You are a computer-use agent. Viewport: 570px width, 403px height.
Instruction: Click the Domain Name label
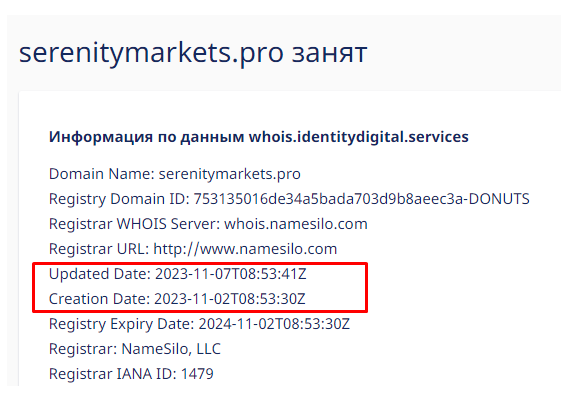[x=102, y=174]
